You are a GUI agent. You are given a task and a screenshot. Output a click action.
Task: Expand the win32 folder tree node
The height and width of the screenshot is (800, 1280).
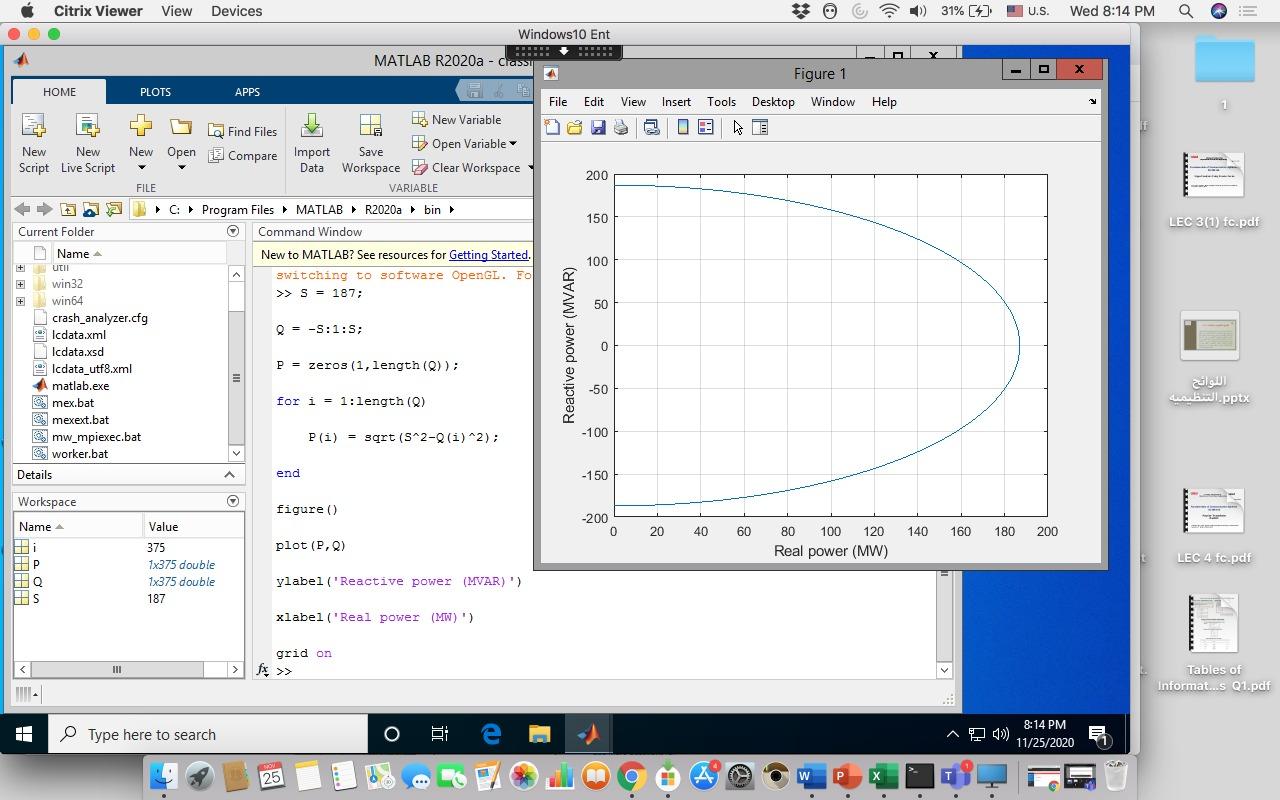(x=20, y=284)
